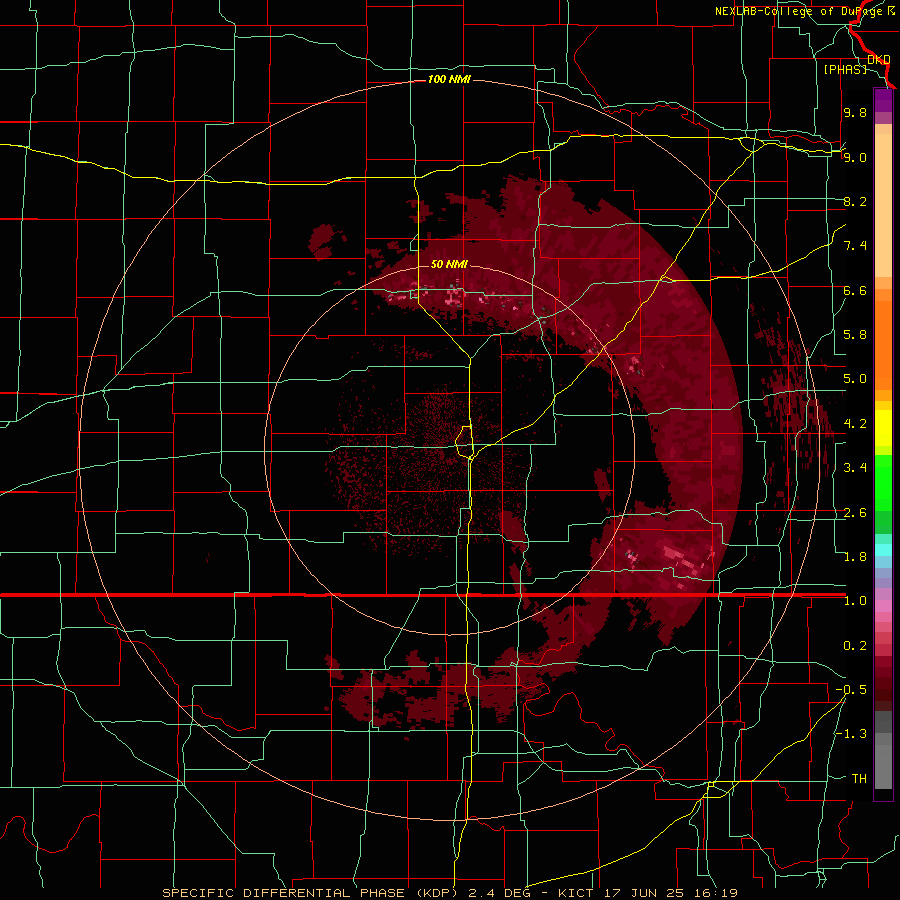Click the DKD label above the scale
900x900 pixels.
coord(879,60)
